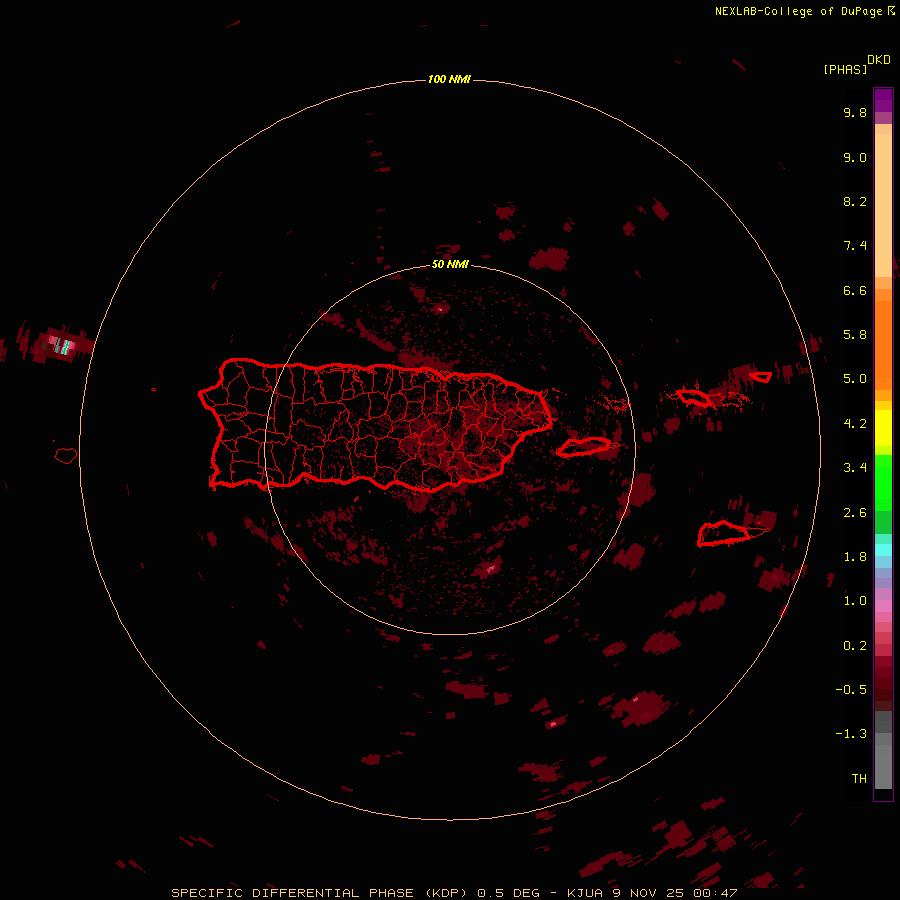Click the 50 NMI range ring label
Image resolution: width=900 pixels, height=900 pixels.
(450, 265)
